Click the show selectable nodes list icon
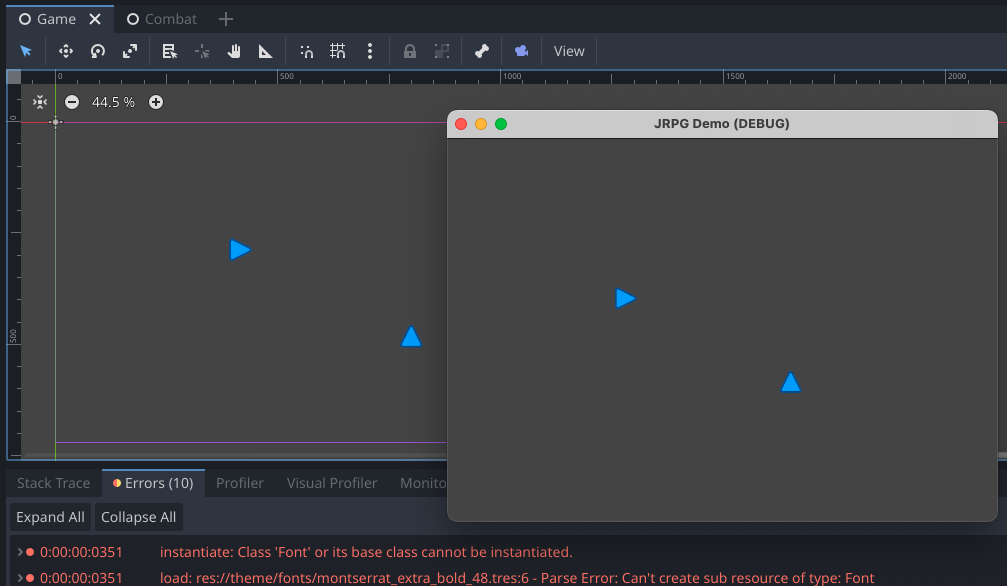This screenshot has height=586, width=1007. tap(169, 50)
